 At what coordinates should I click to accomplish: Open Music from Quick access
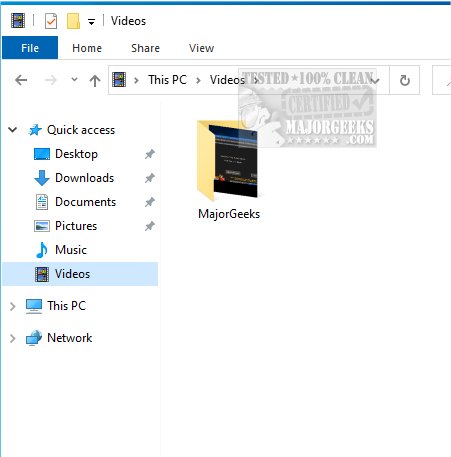coord(71,250)
